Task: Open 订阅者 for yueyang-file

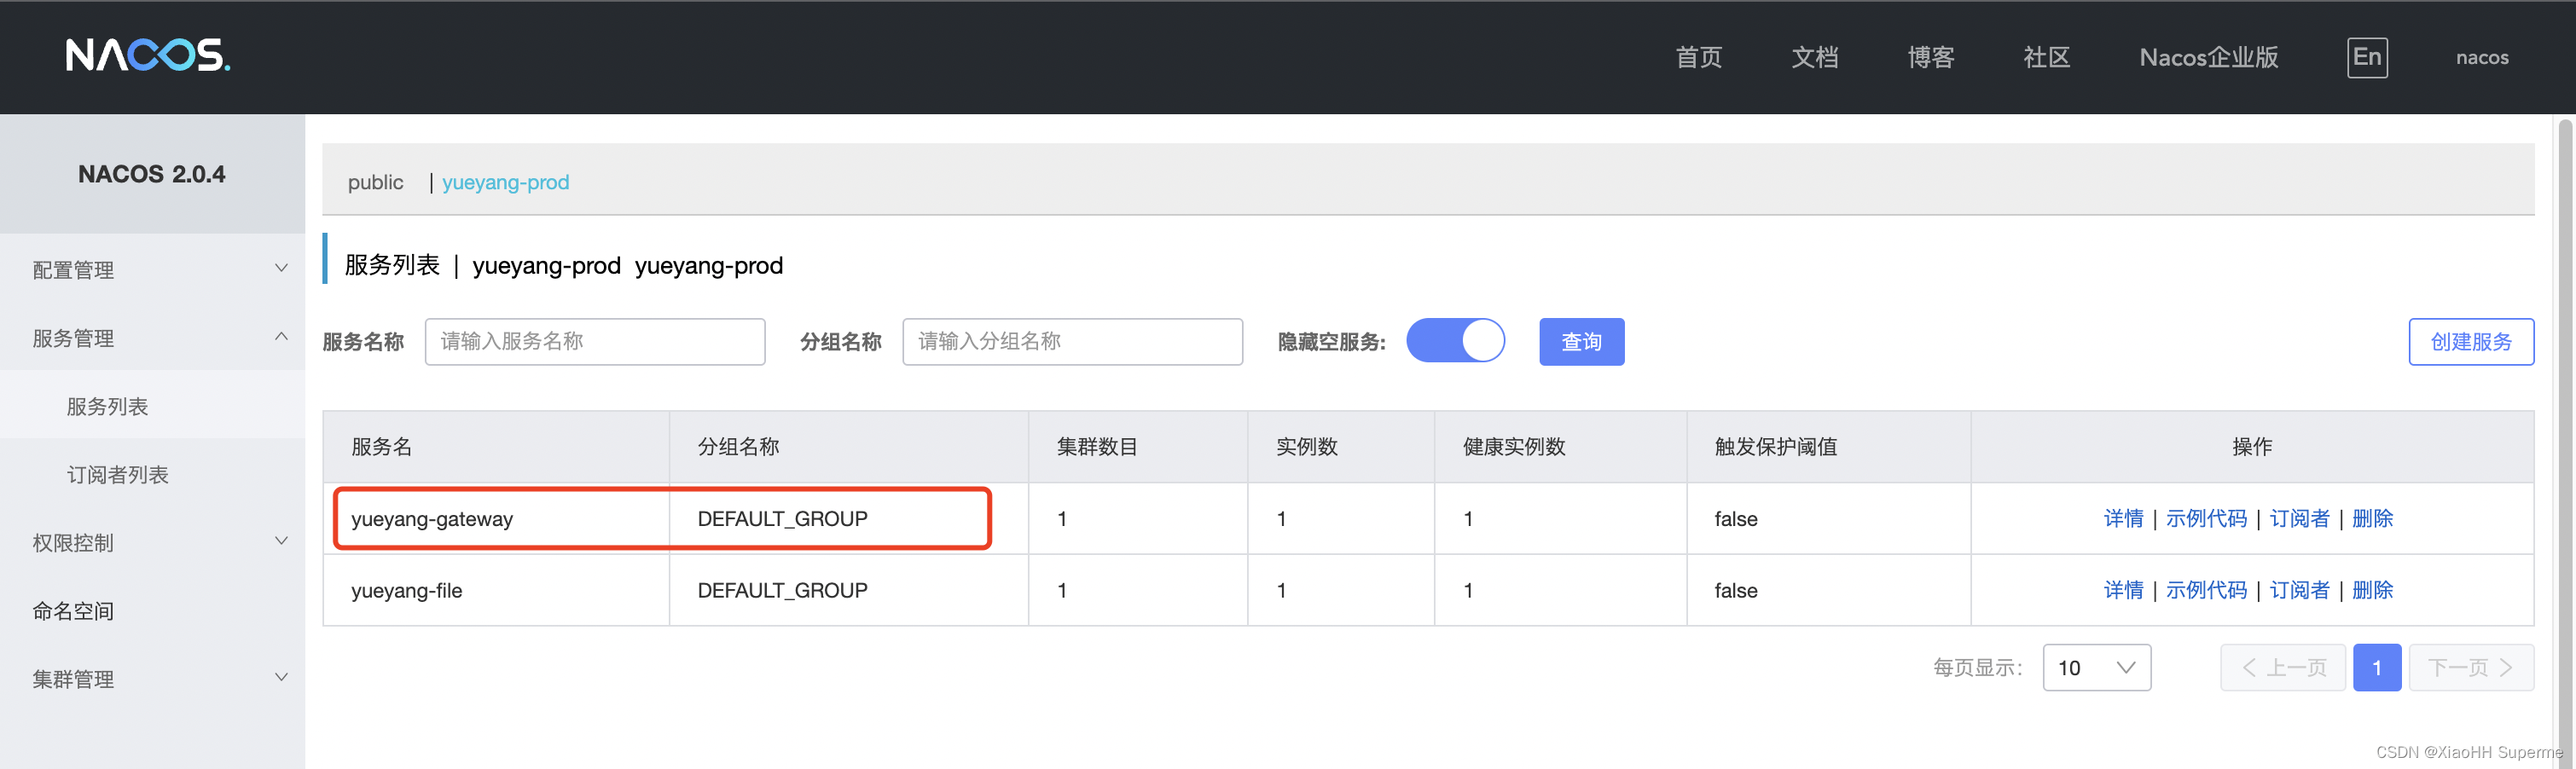Action: [2299, 590]
